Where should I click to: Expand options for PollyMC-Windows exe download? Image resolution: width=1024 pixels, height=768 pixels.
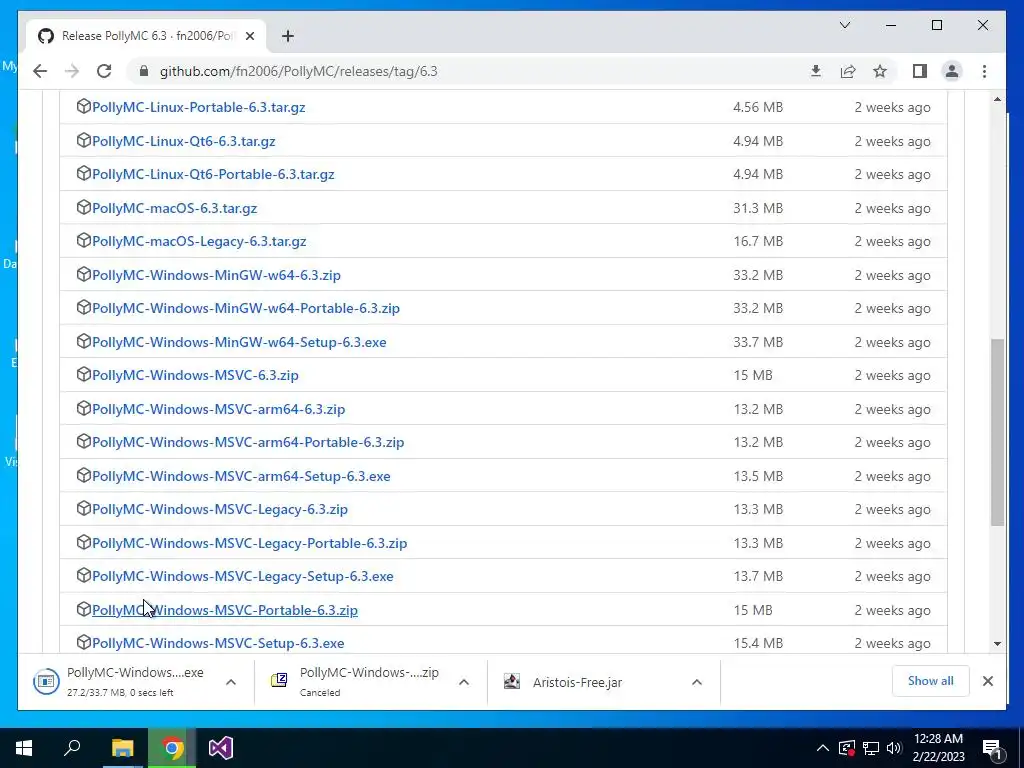(231, 682)
